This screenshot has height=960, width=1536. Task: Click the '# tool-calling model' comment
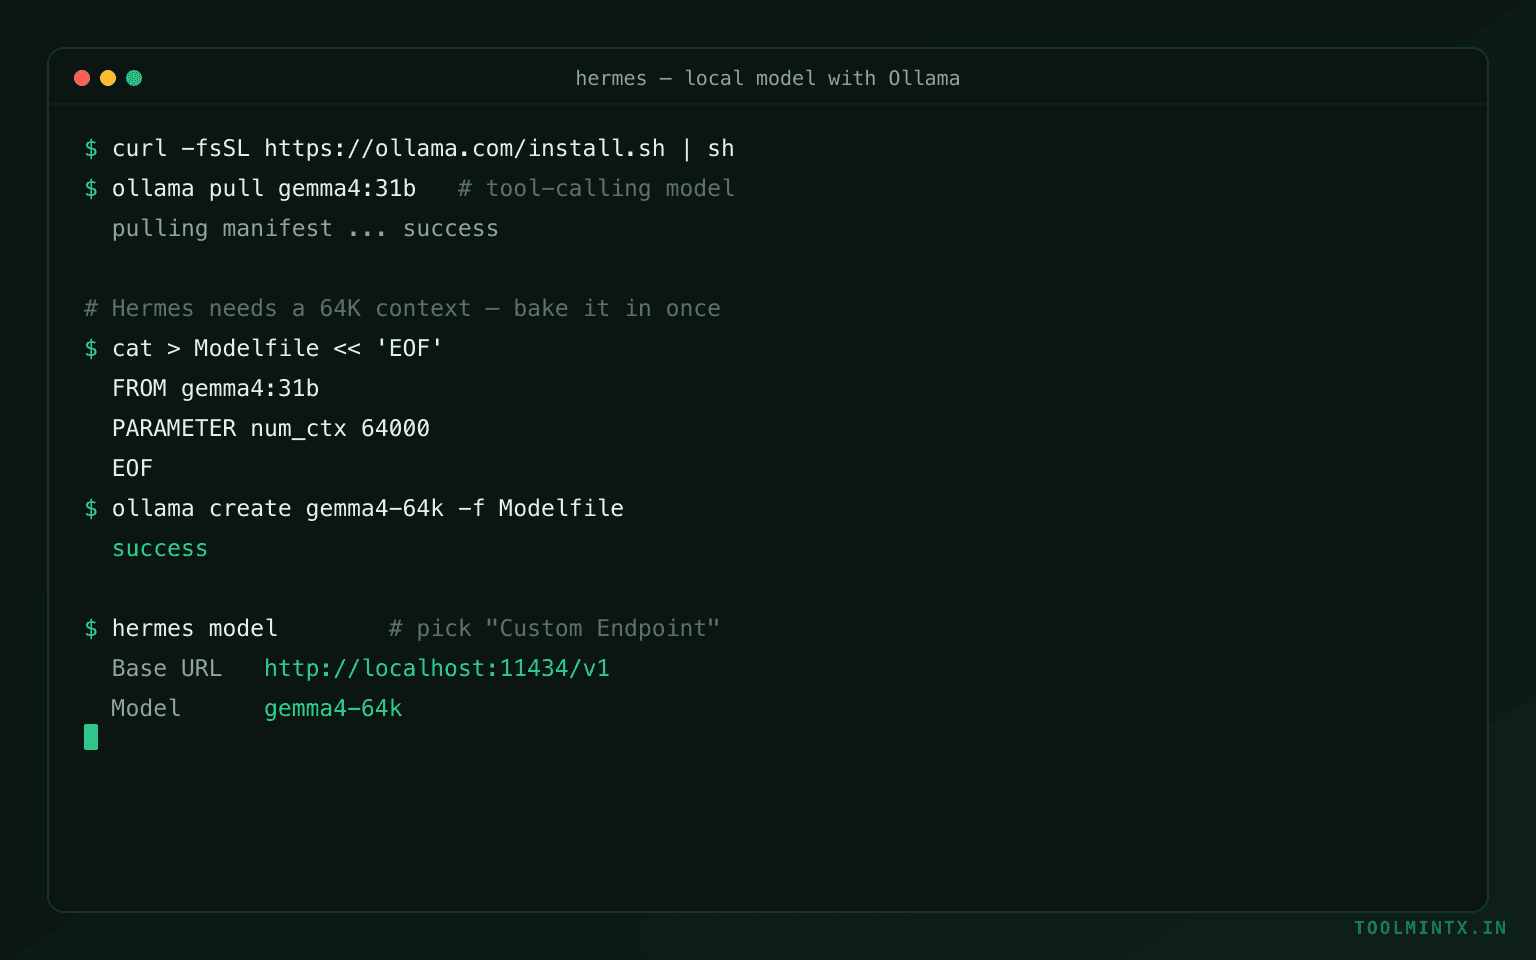(x=596, y=188)
